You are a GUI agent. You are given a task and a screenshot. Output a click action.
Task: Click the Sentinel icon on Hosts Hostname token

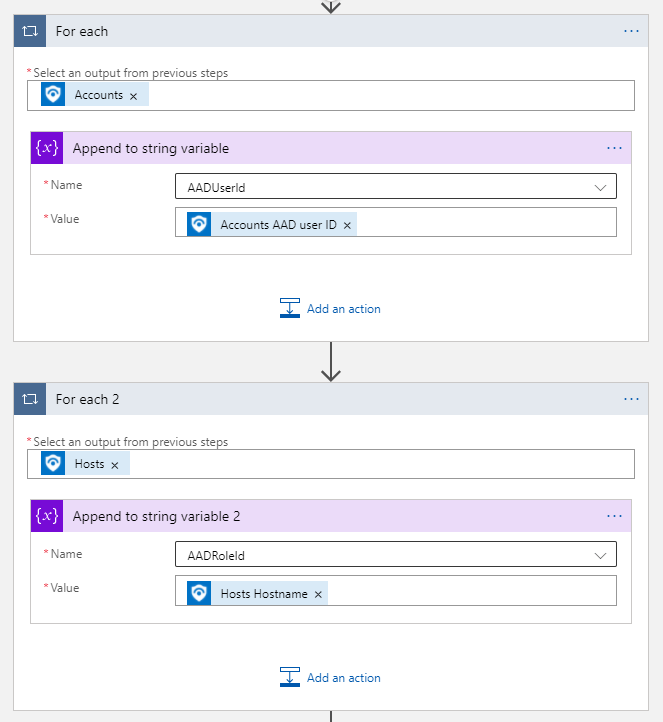point(199,594)
